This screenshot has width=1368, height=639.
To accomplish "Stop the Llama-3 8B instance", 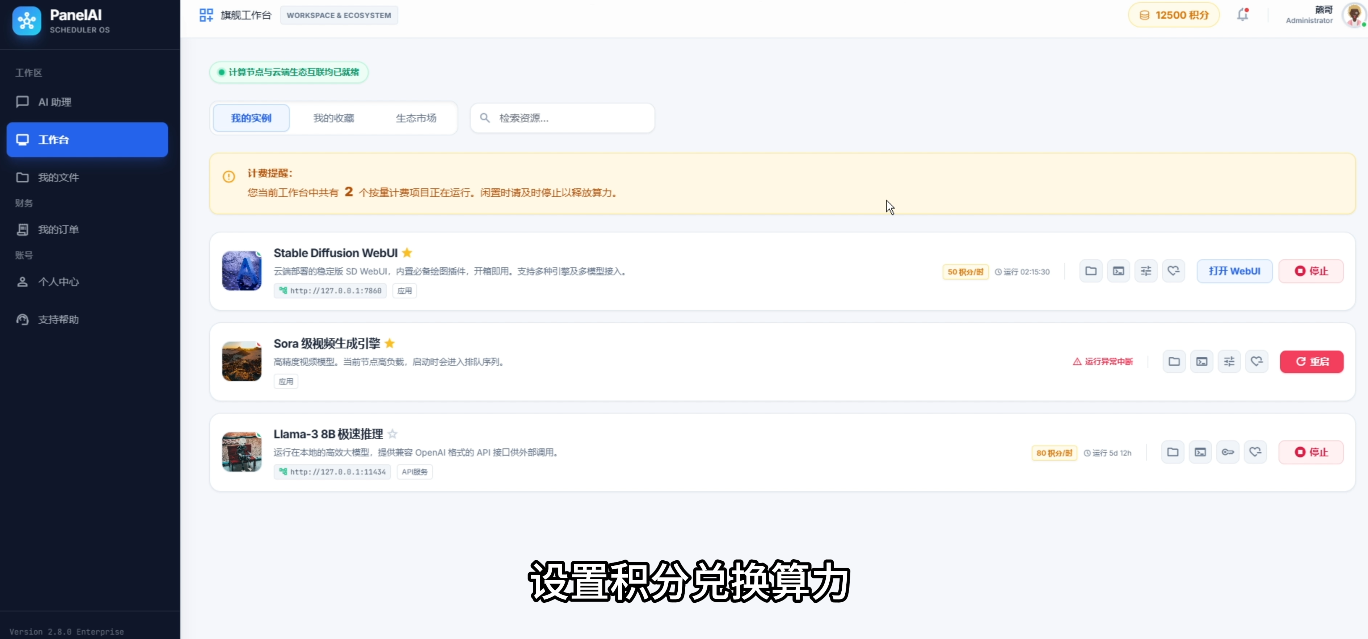I will tap(1311, 452).
